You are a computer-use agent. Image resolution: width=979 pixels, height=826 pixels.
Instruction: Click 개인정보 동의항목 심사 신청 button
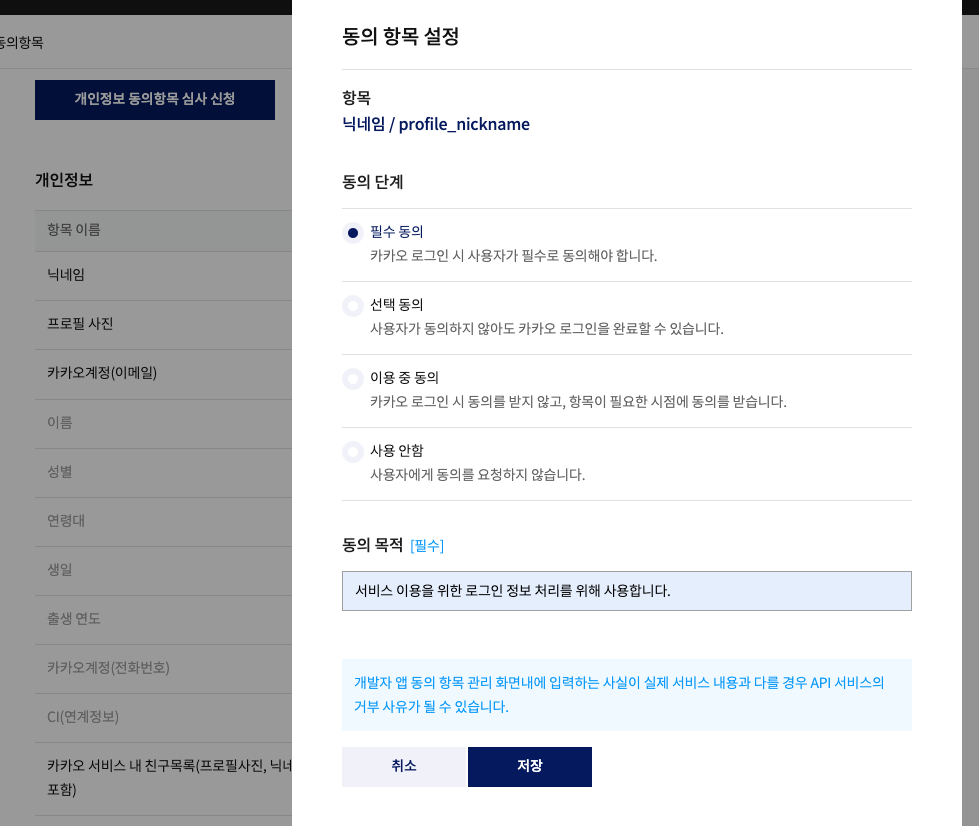pyautogui.click(x=155, y=99)
